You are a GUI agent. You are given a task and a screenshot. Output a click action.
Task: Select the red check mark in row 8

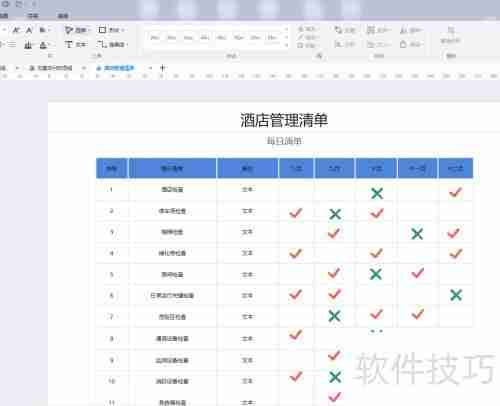point(296,334)
